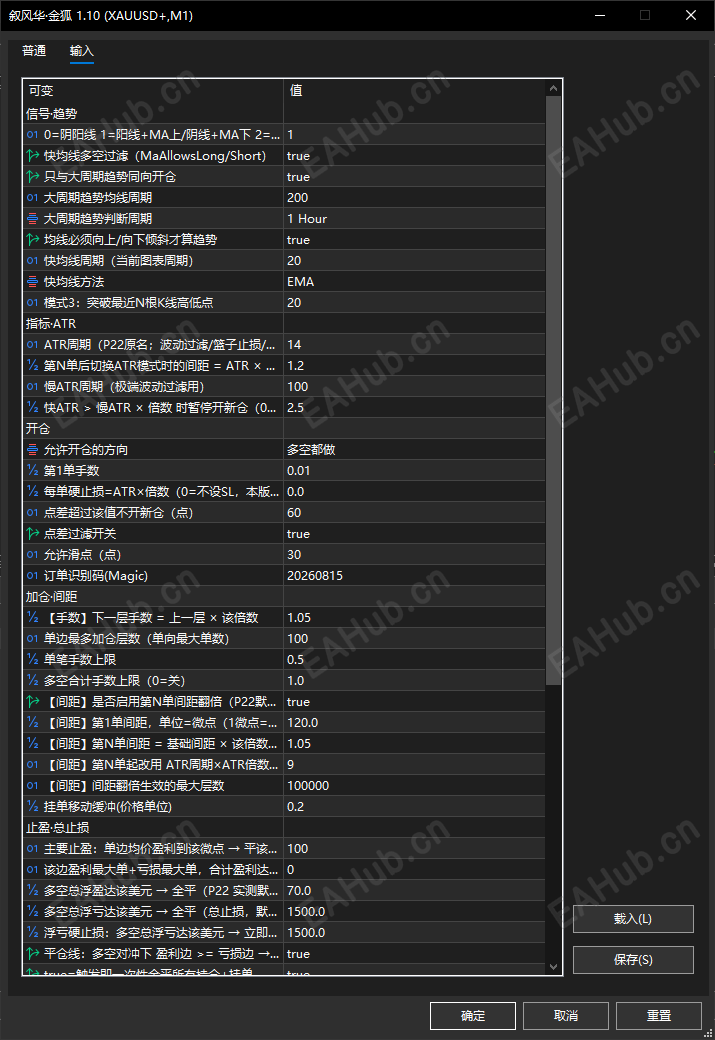Click enum icon beside 大周期趋势判断周期

pyautogui.click(x=32, y=219)
